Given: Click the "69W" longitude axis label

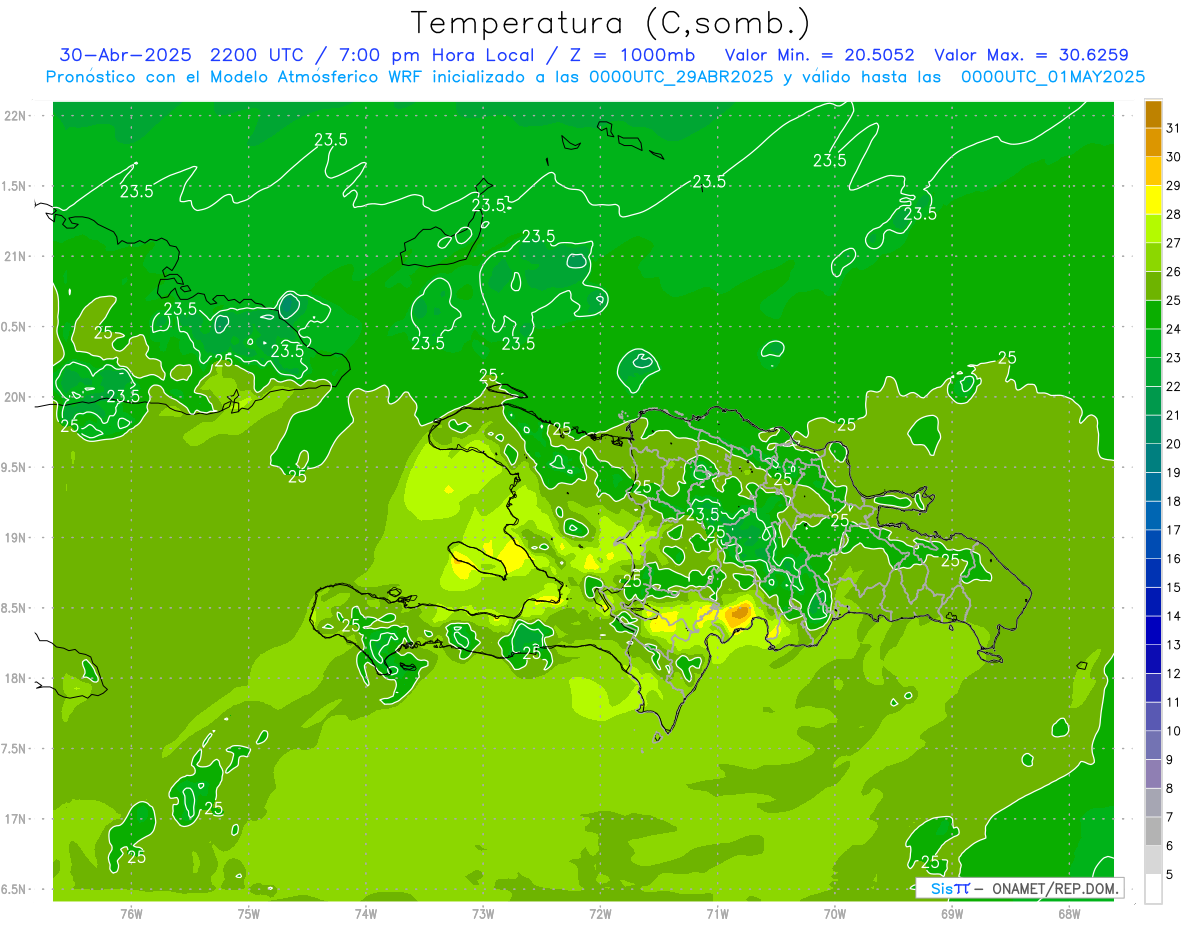Looking at the screenshot, I should pyautogui.click(x=952, y=913).
